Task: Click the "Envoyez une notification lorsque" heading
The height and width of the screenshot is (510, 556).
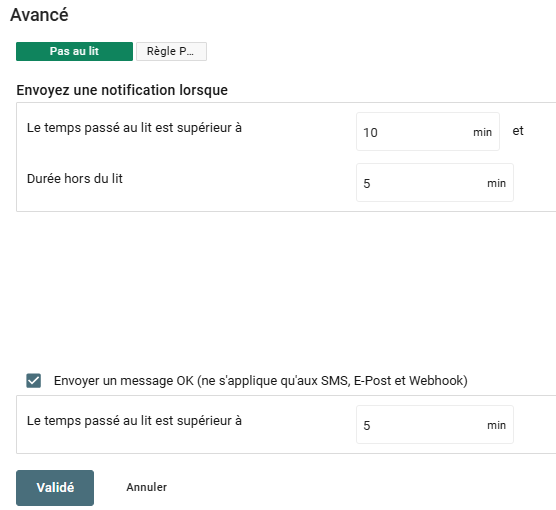Action: click(x=122, y=90)
